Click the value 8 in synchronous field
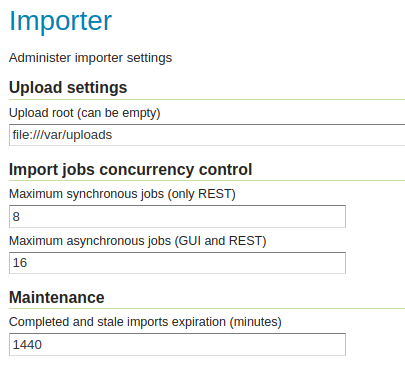The width and height of the screenshot is (405, 369). point(16,217)
